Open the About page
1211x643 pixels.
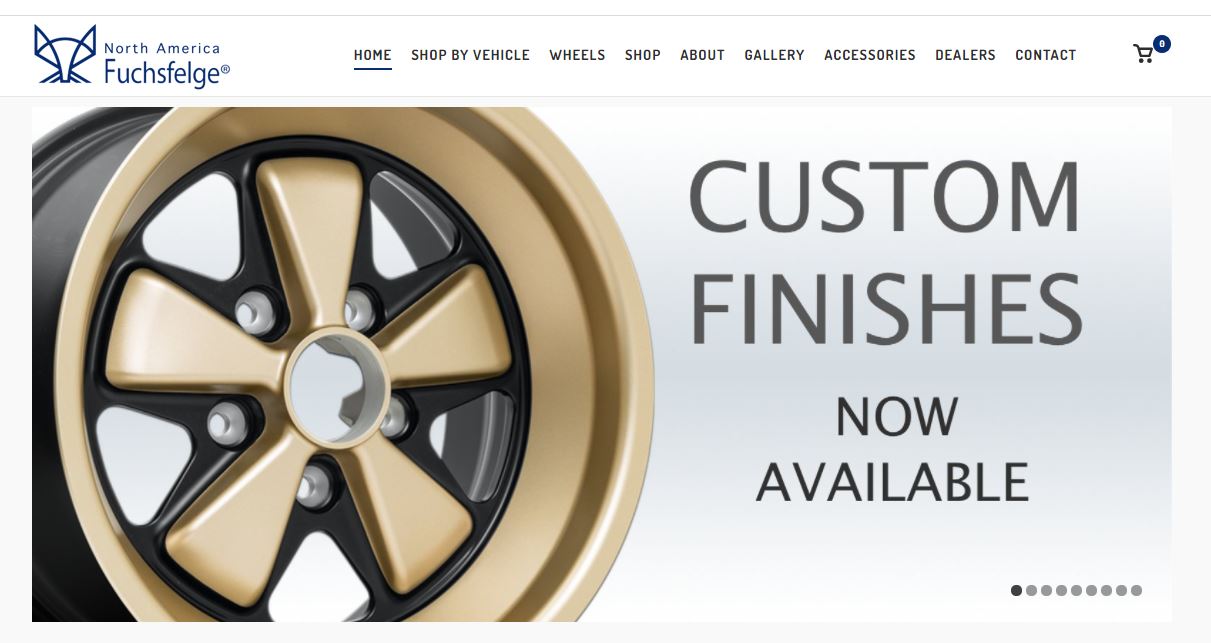tap(702, 55)
